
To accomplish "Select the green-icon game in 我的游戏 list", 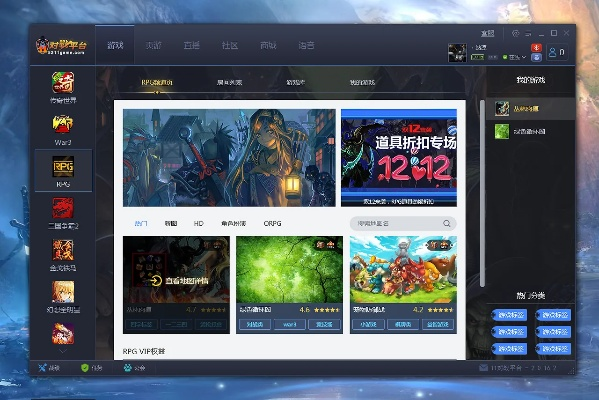I will 530,131.
